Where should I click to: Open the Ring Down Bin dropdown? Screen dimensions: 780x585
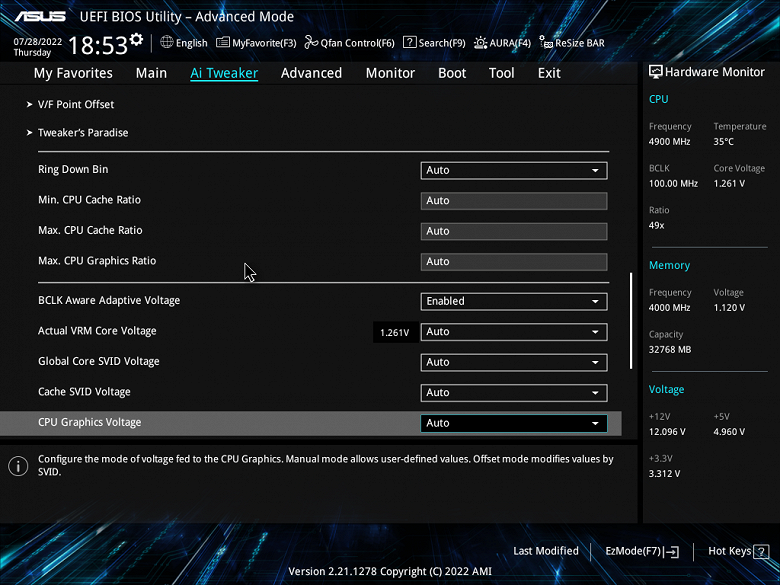(x=514, y=170)
